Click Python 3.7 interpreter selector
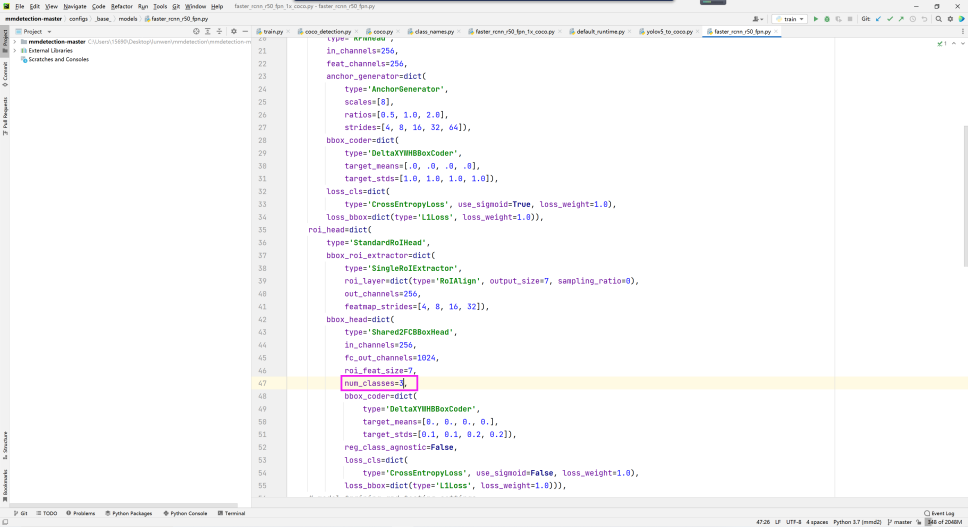Image resolution: width=968 pixels, height=527 pixels. coord(857,522)
